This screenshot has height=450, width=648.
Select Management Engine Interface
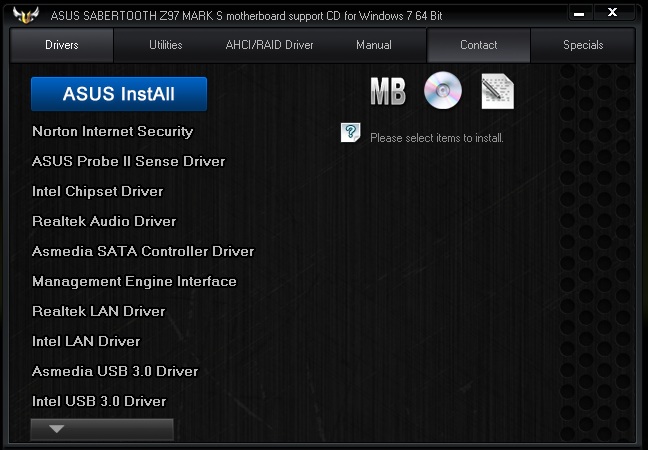(134, 281)
